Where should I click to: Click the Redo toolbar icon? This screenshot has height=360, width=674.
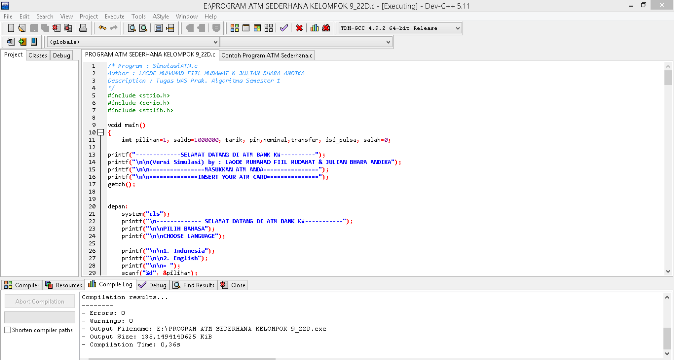(113, 28)
